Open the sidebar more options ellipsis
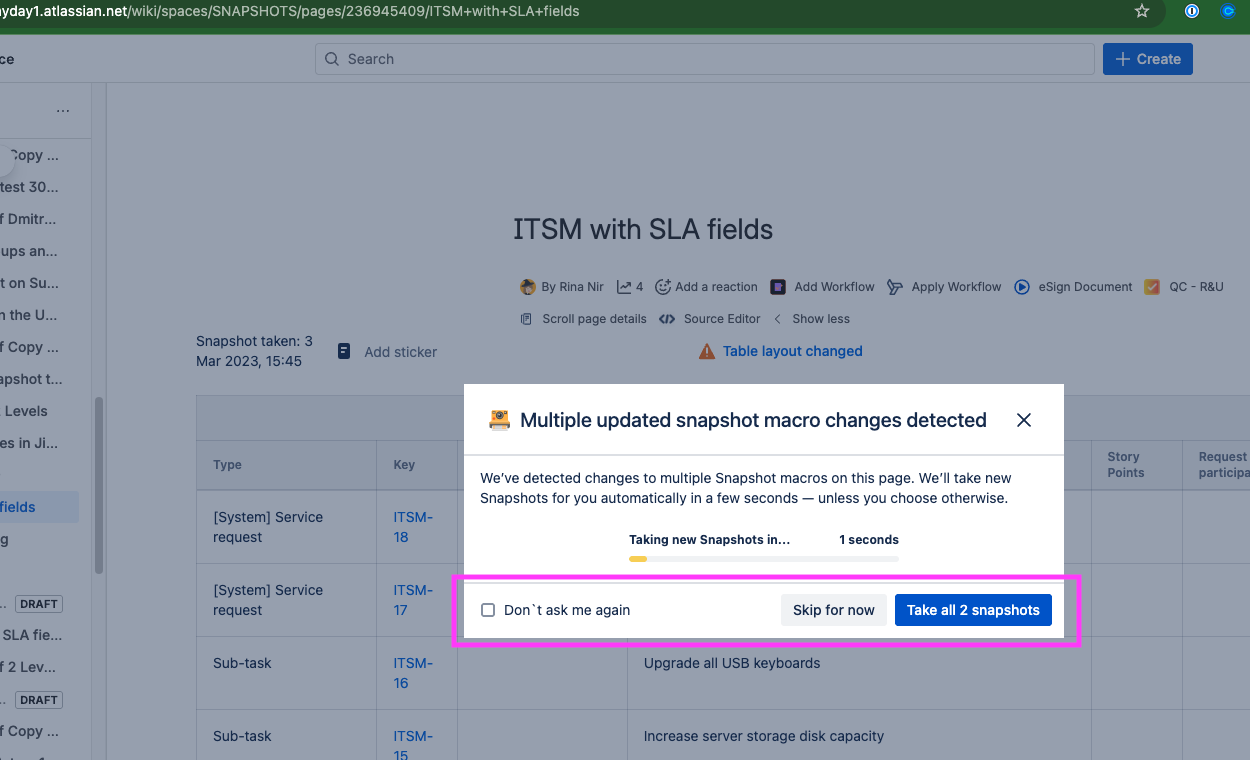 (x=63, y=110)
